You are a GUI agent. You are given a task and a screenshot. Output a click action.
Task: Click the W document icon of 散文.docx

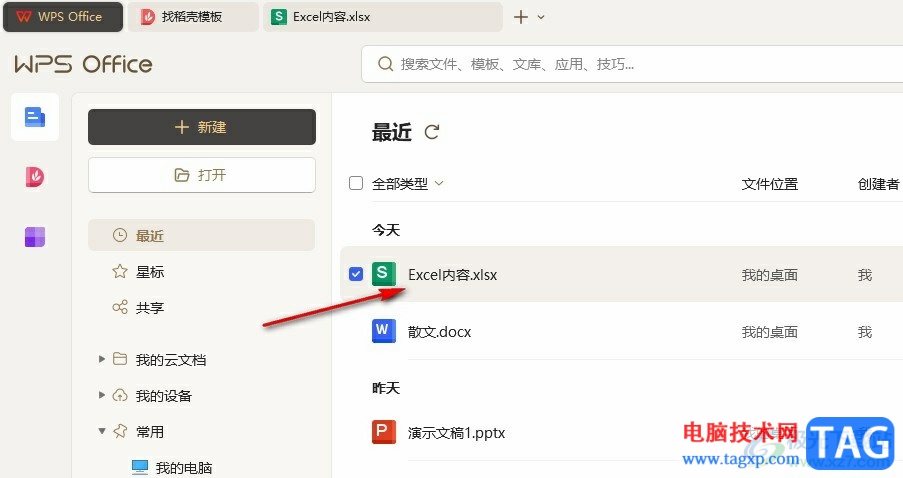tap(384, 331)
